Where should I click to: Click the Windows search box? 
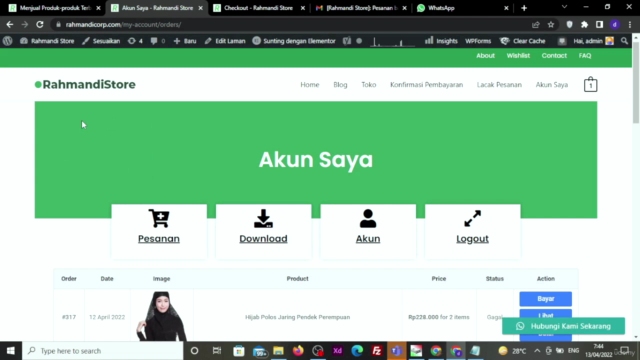click(x=102, y=351)
